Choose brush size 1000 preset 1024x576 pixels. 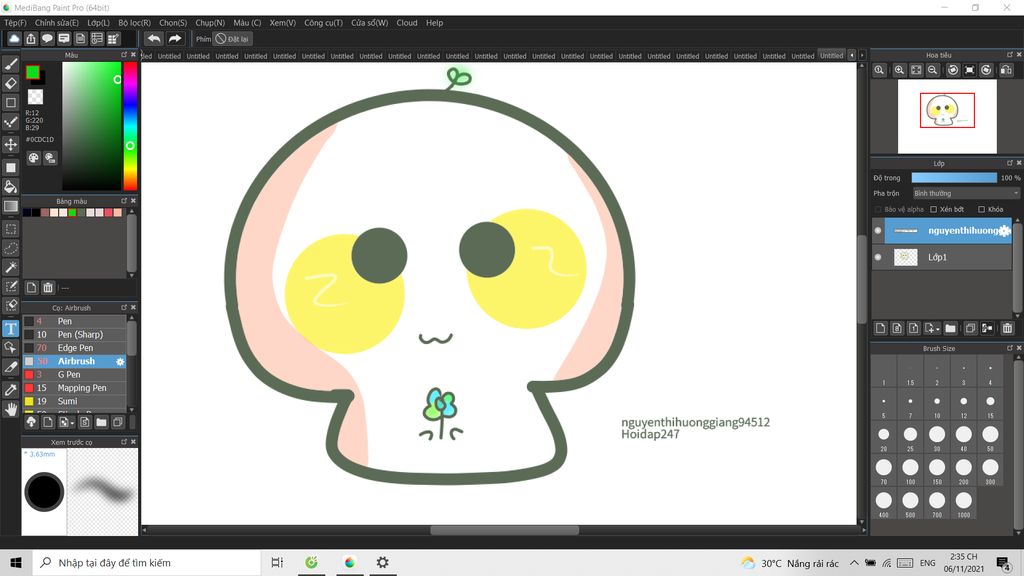(x=964, y=504)
